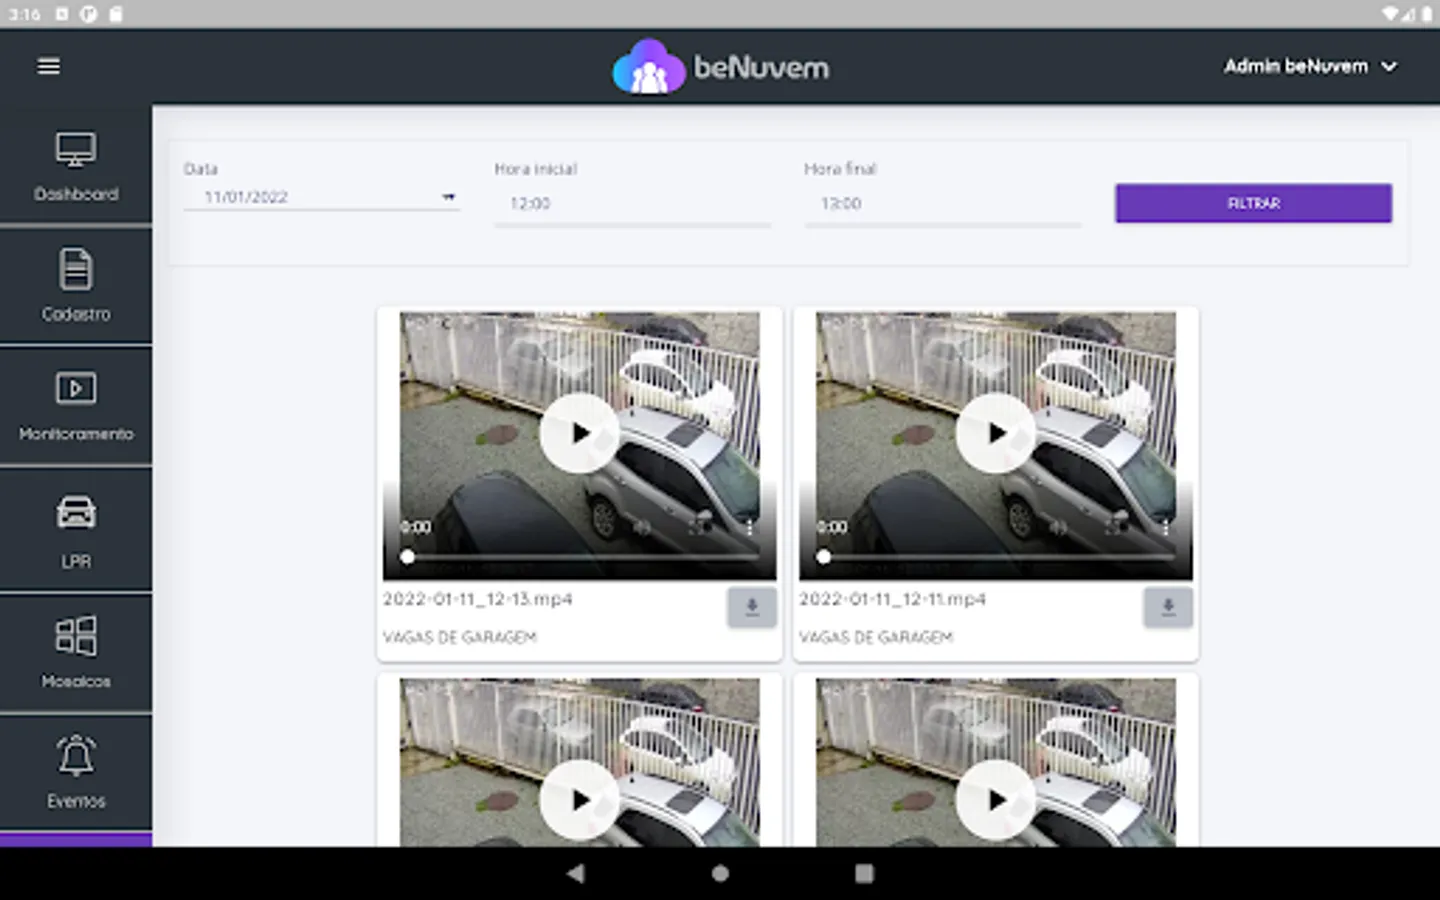Click the FILTRAR button
1440x900 pixels.
pyautogui.click(x=1253, y=203)
